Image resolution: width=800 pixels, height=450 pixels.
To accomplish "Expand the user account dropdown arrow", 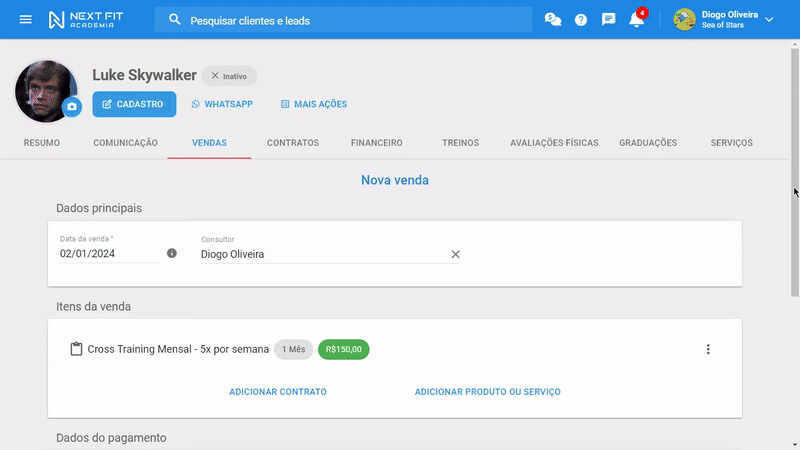I will [769, 20].
